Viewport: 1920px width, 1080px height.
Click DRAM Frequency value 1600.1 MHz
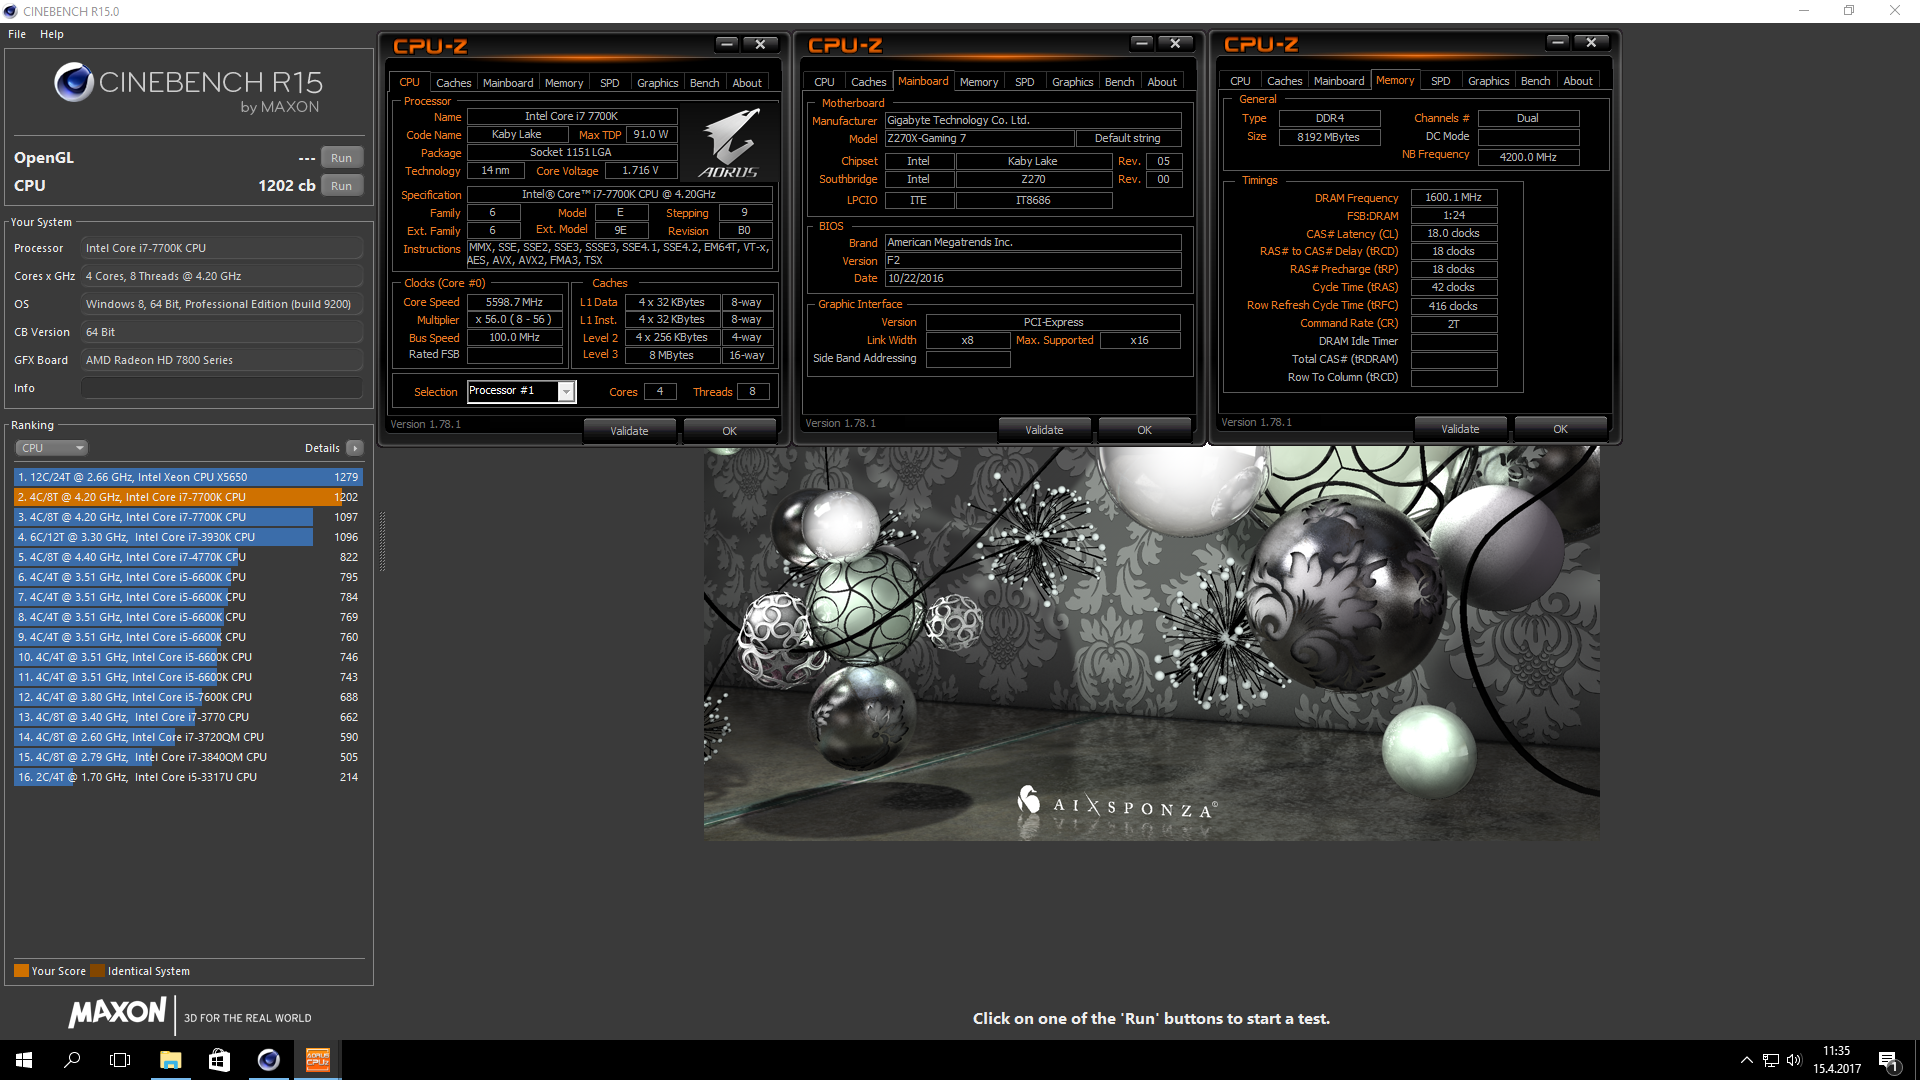(x=1453, y=197)
